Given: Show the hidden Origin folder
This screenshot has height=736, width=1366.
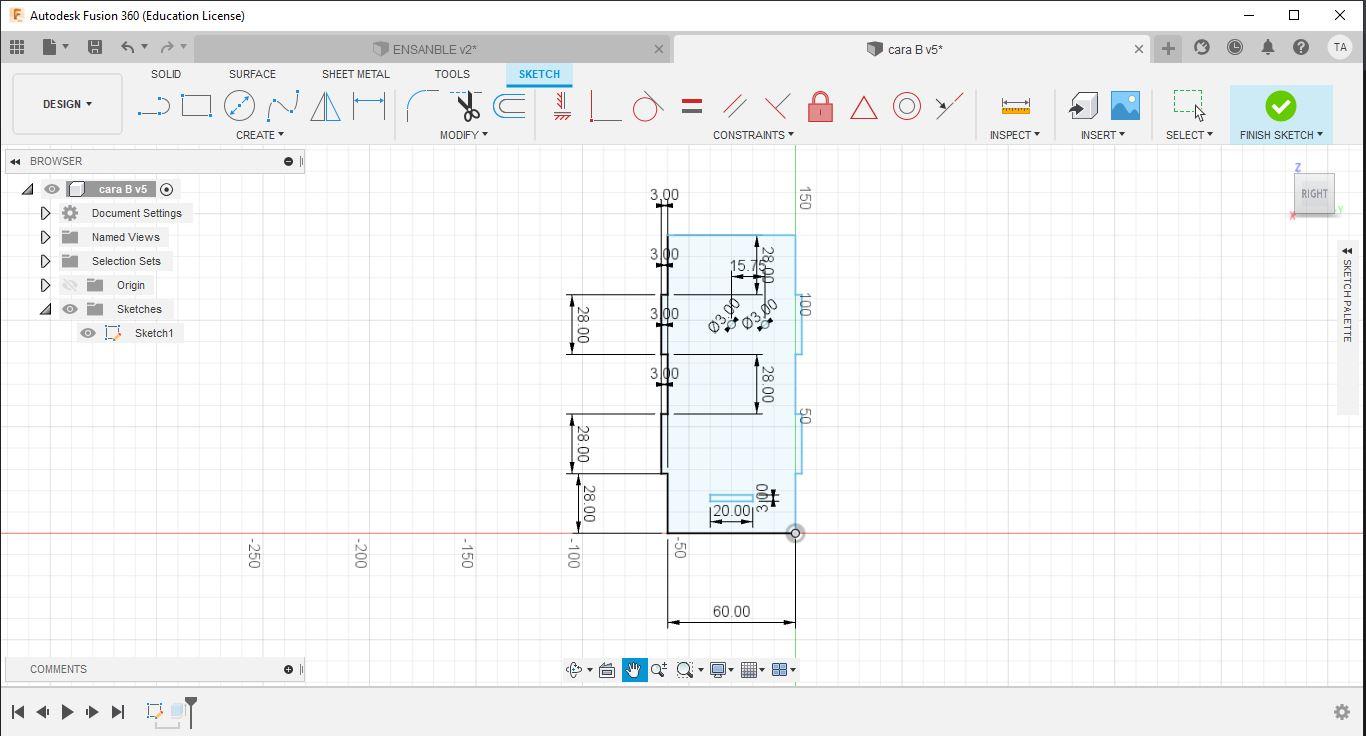Looking at the screenshot, I should 70,285.
